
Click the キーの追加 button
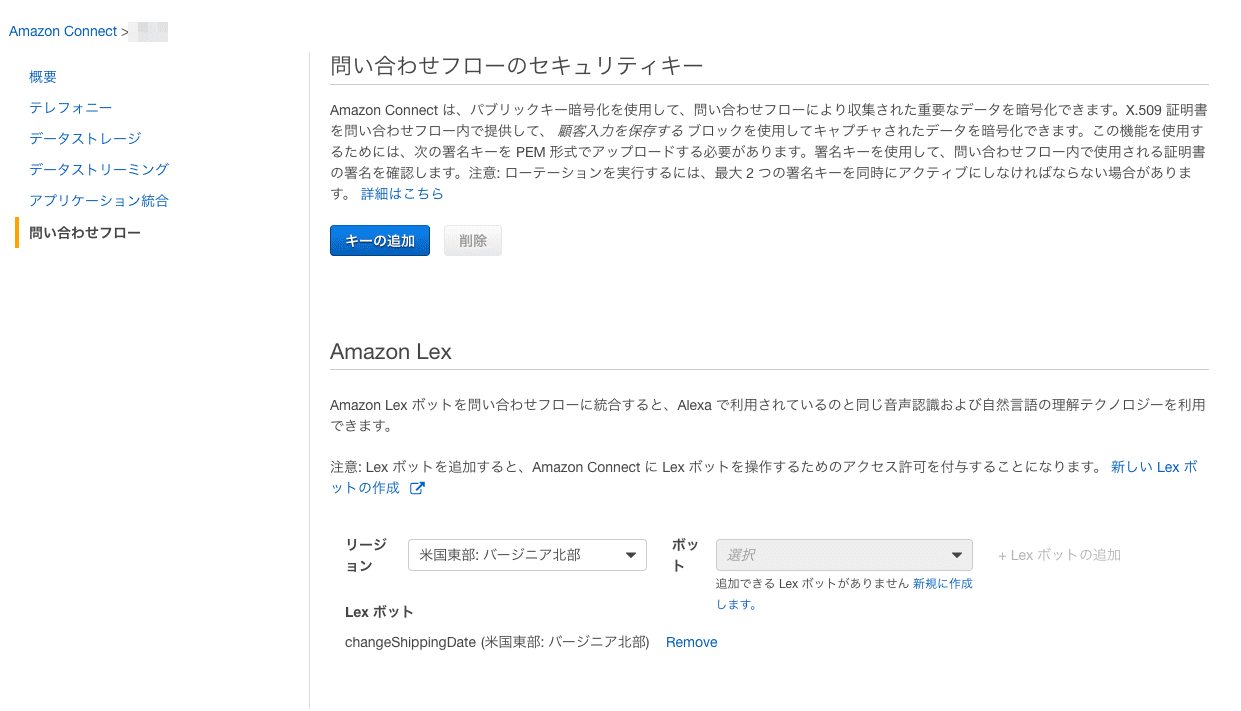(x=380, y=241)
